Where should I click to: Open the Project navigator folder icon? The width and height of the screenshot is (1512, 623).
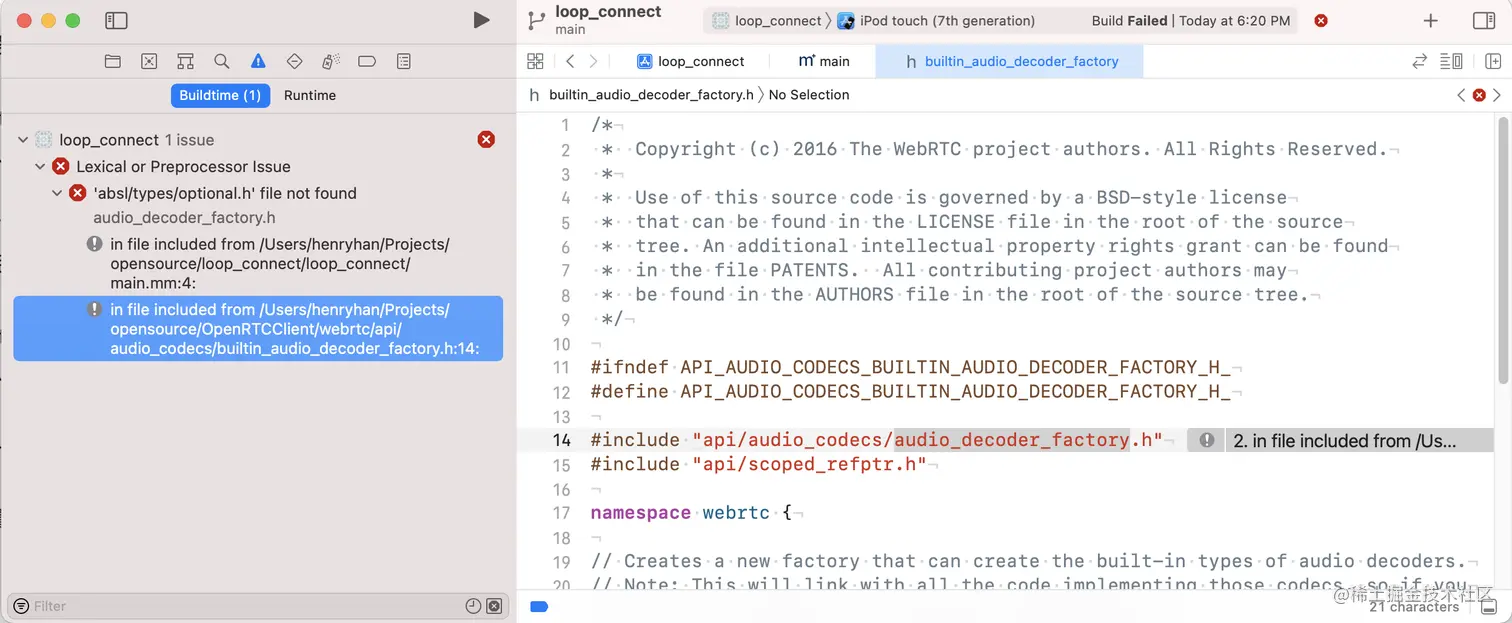tap(113, 61)
